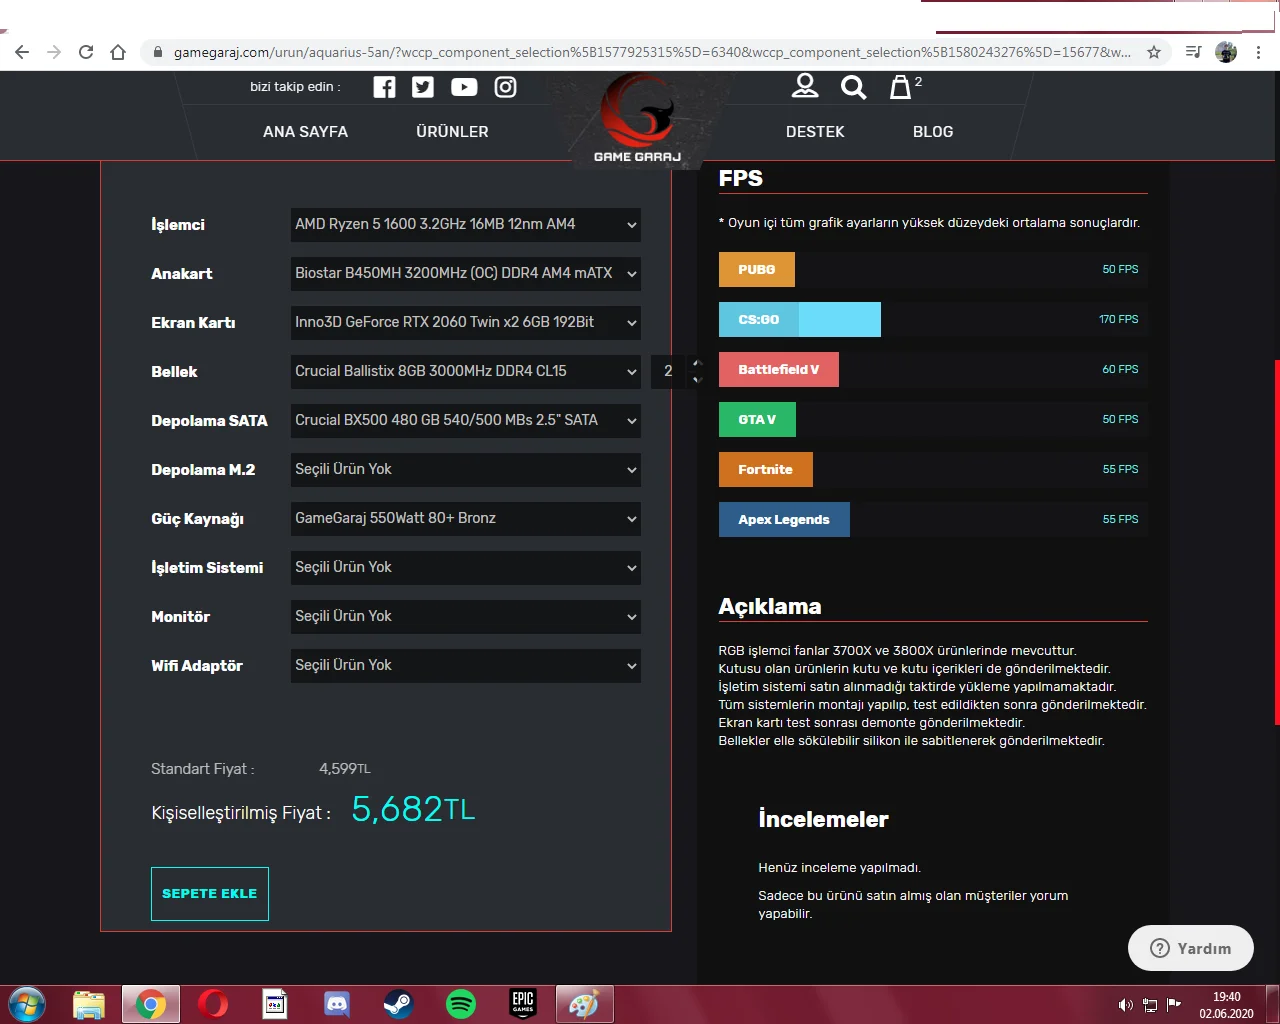Open Paint from the taskbar
The image size is (1280, 1024).
click(x=584, y=1004)
